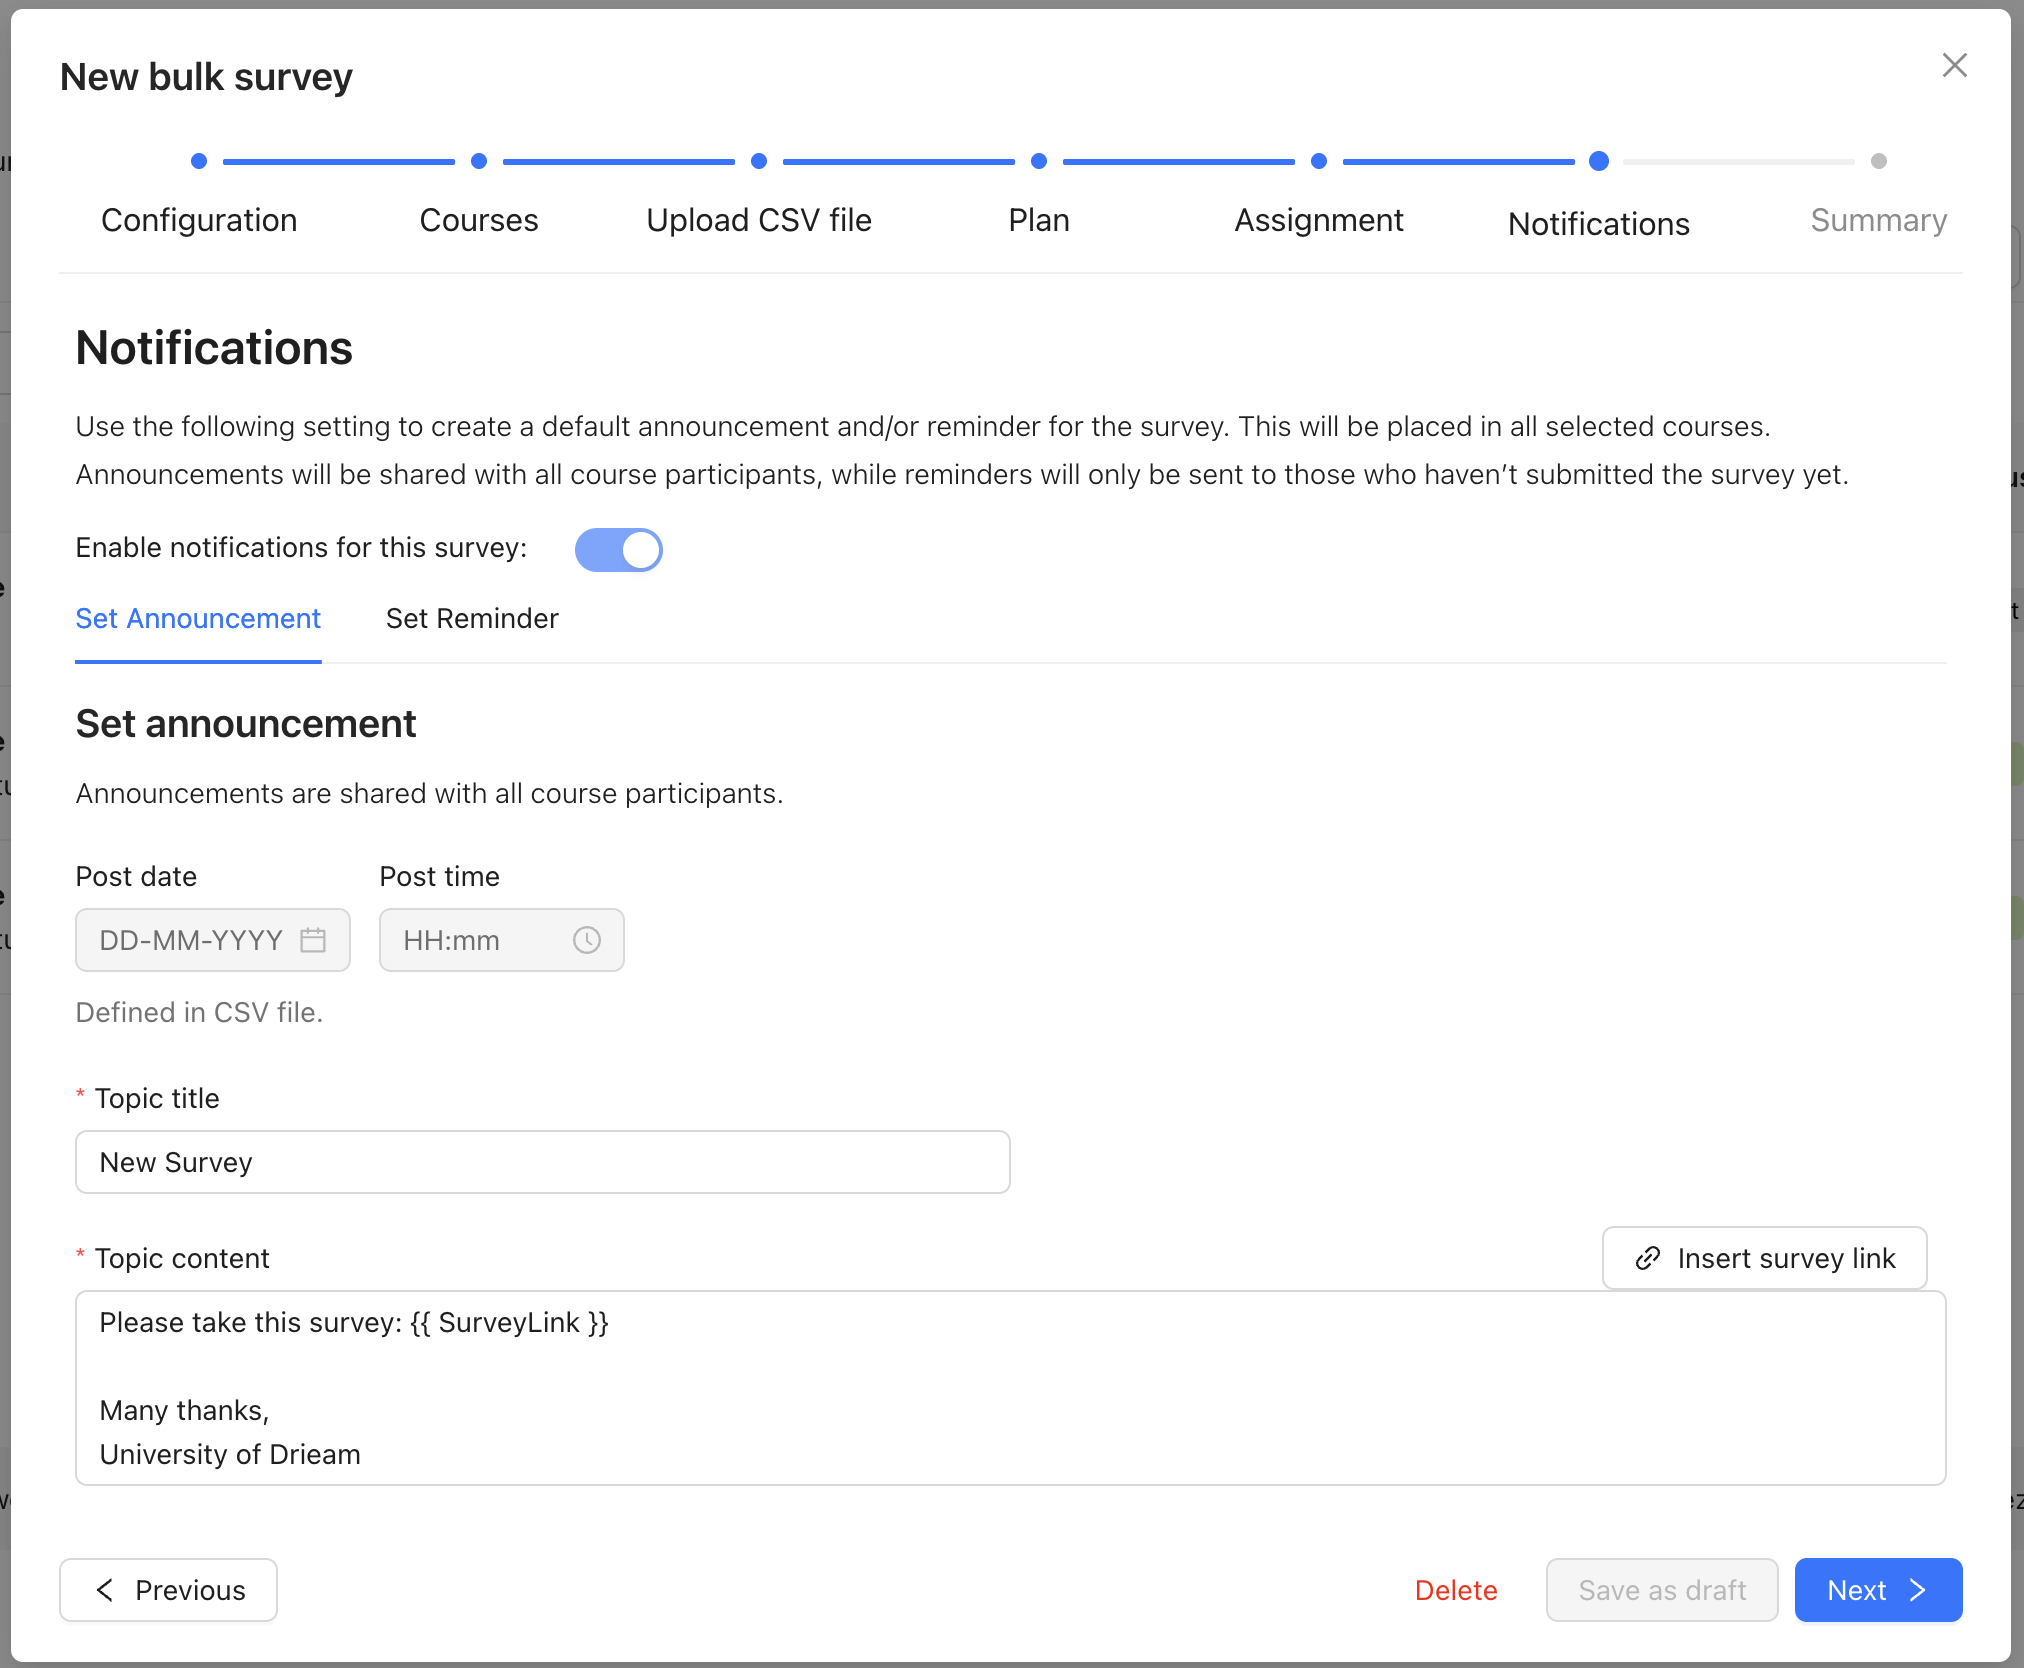This screenshot has height=1668, width=2024.
Task: Click the 'New bulk survey' dialog title
Action: [206, 77]
